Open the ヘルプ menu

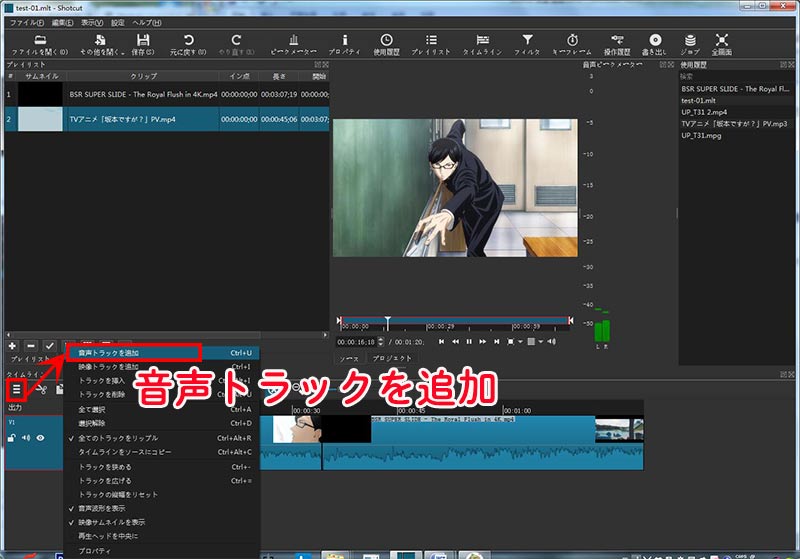(147, 22)
